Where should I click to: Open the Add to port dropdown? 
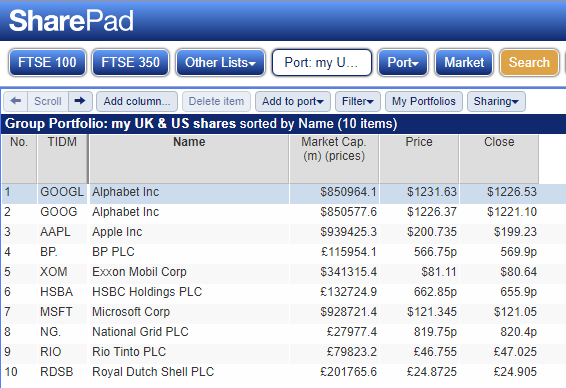292,101
